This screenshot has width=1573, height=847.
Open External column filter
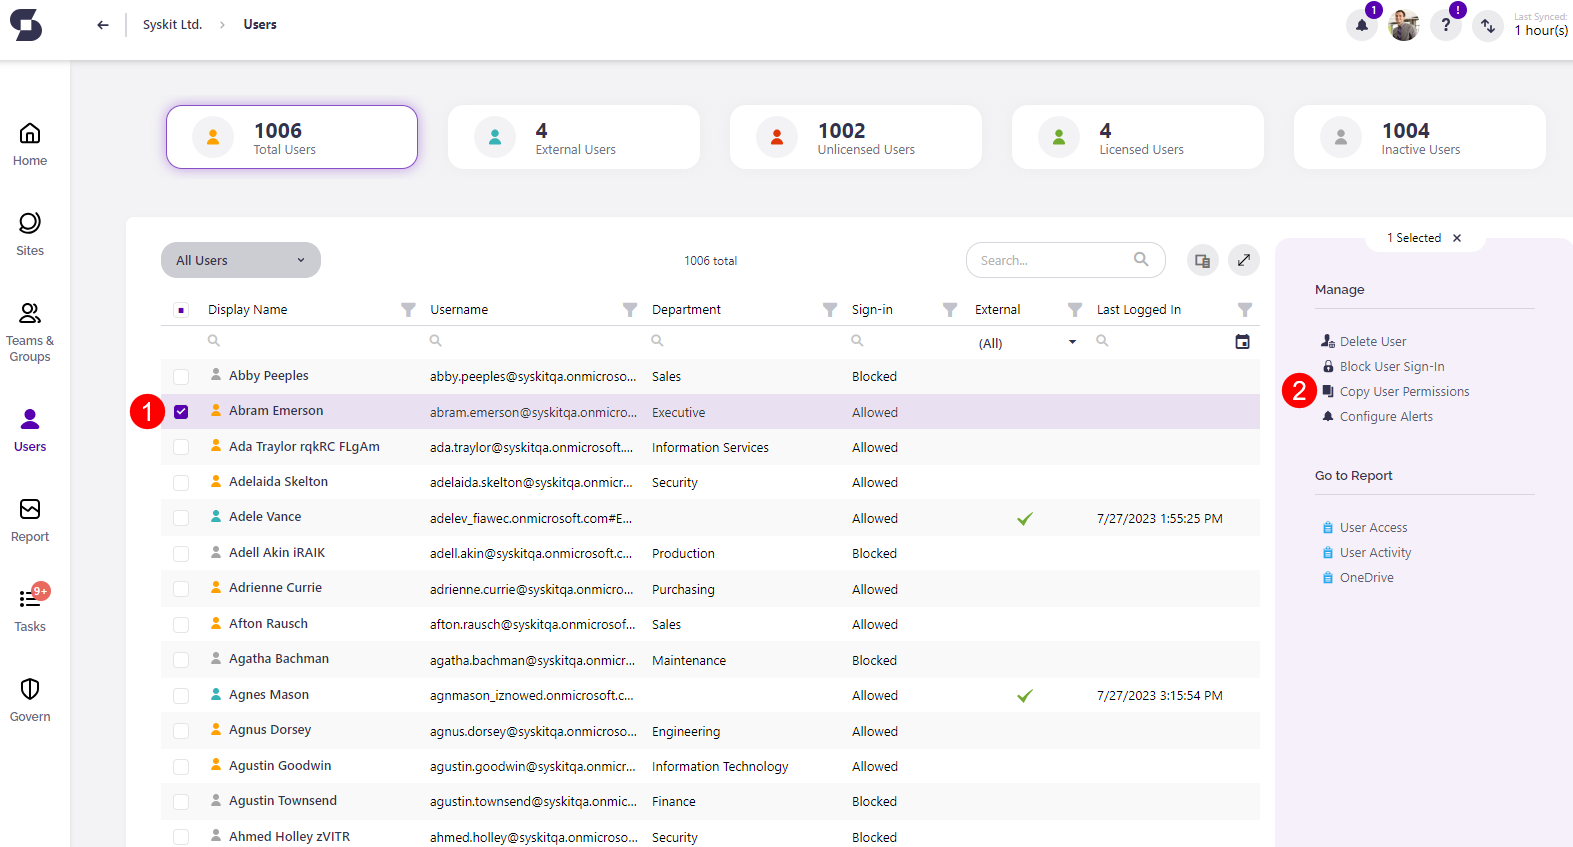pyautogui.click(x=1075, y=310)
